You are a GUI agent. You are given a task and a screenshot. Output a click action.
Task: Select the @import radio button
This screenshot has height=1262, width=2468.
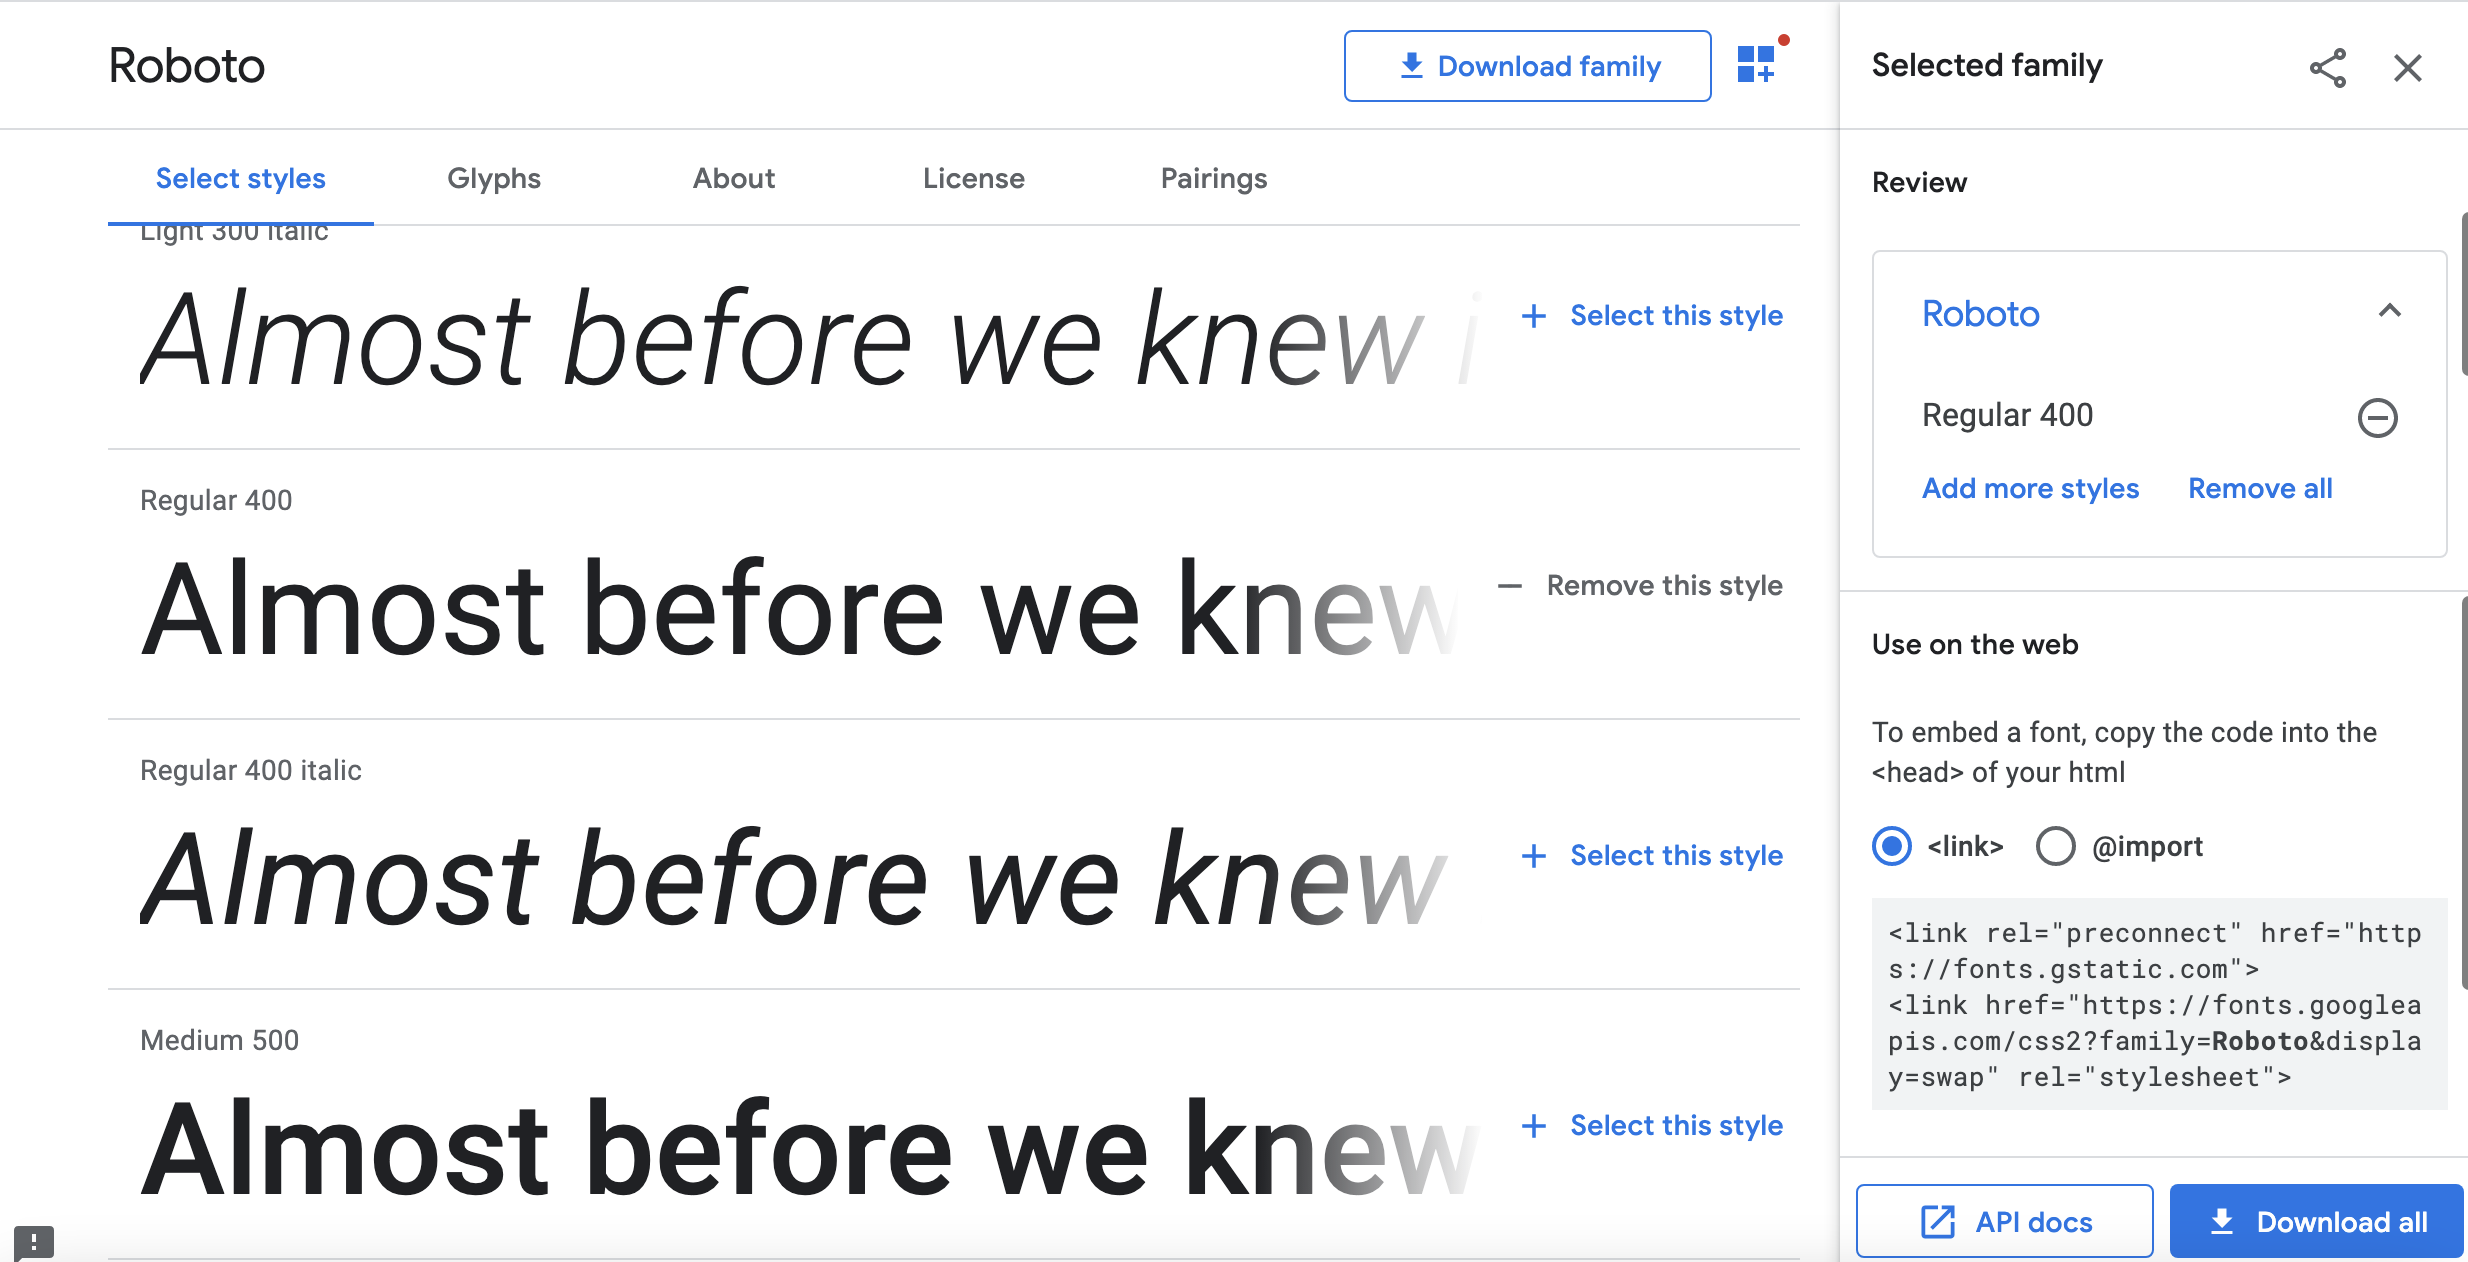click(x=2056, y=846)
